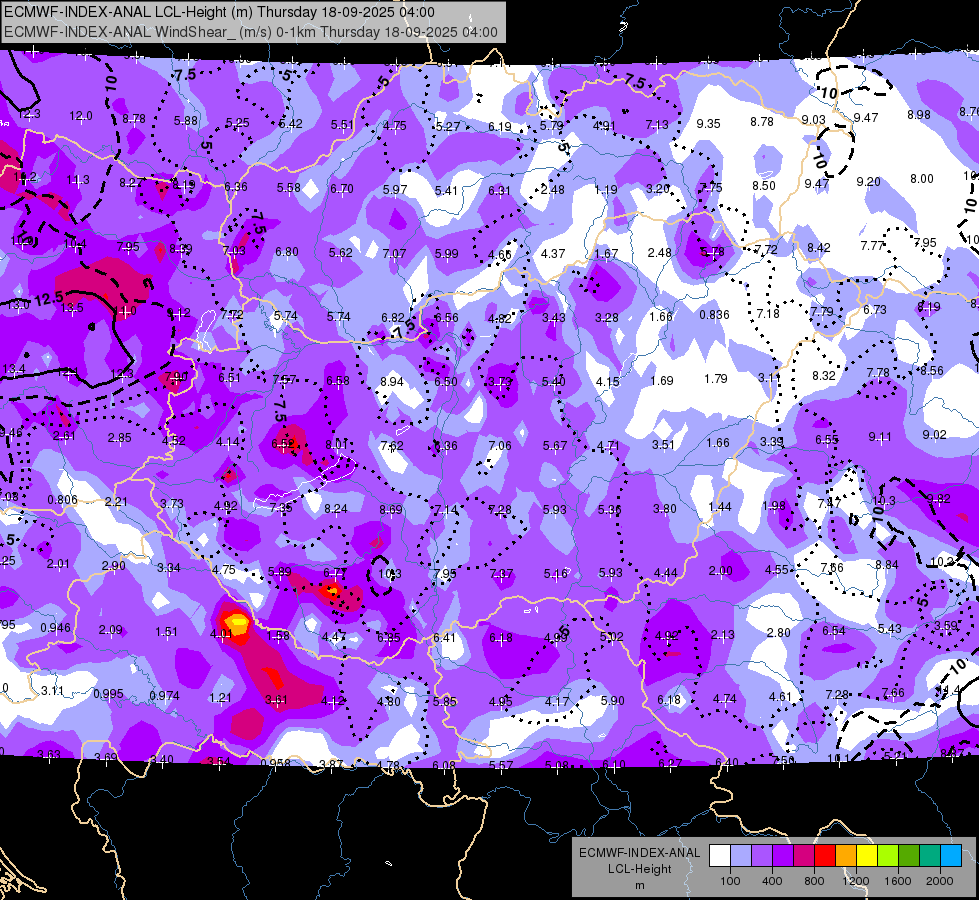Click the WindShear 0-1km title line
Viewport: 979px width, 900px height.
tap(251, 32)
